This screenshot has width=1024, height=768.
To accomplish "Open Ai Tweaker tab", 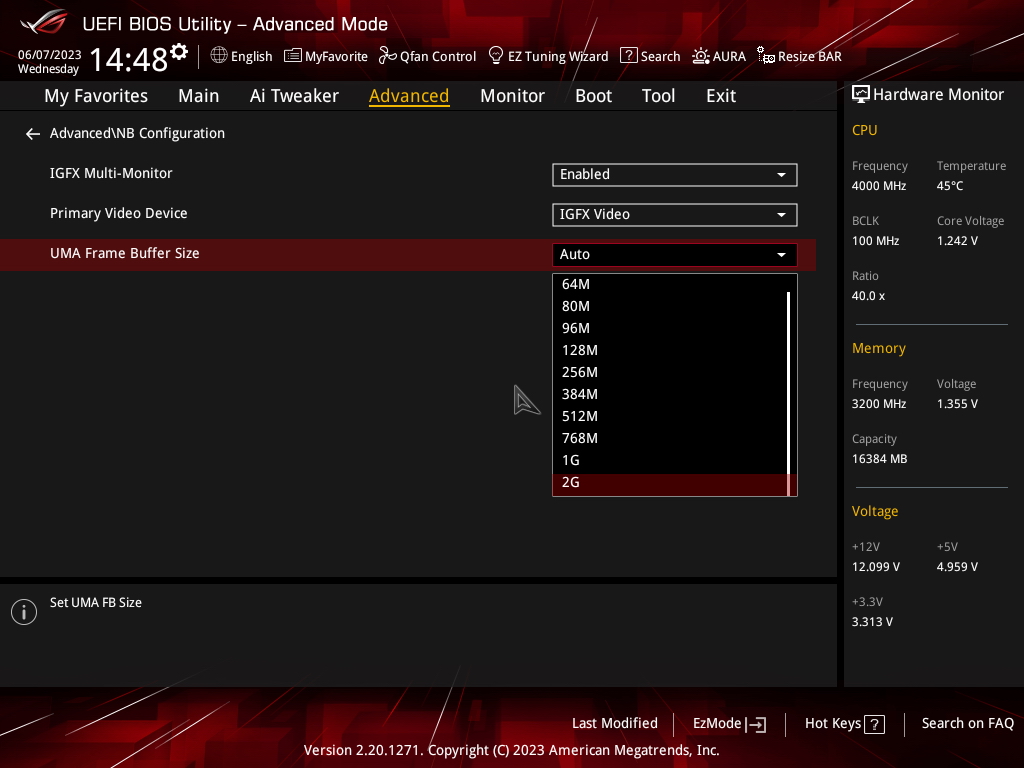I will click(294, 96).
